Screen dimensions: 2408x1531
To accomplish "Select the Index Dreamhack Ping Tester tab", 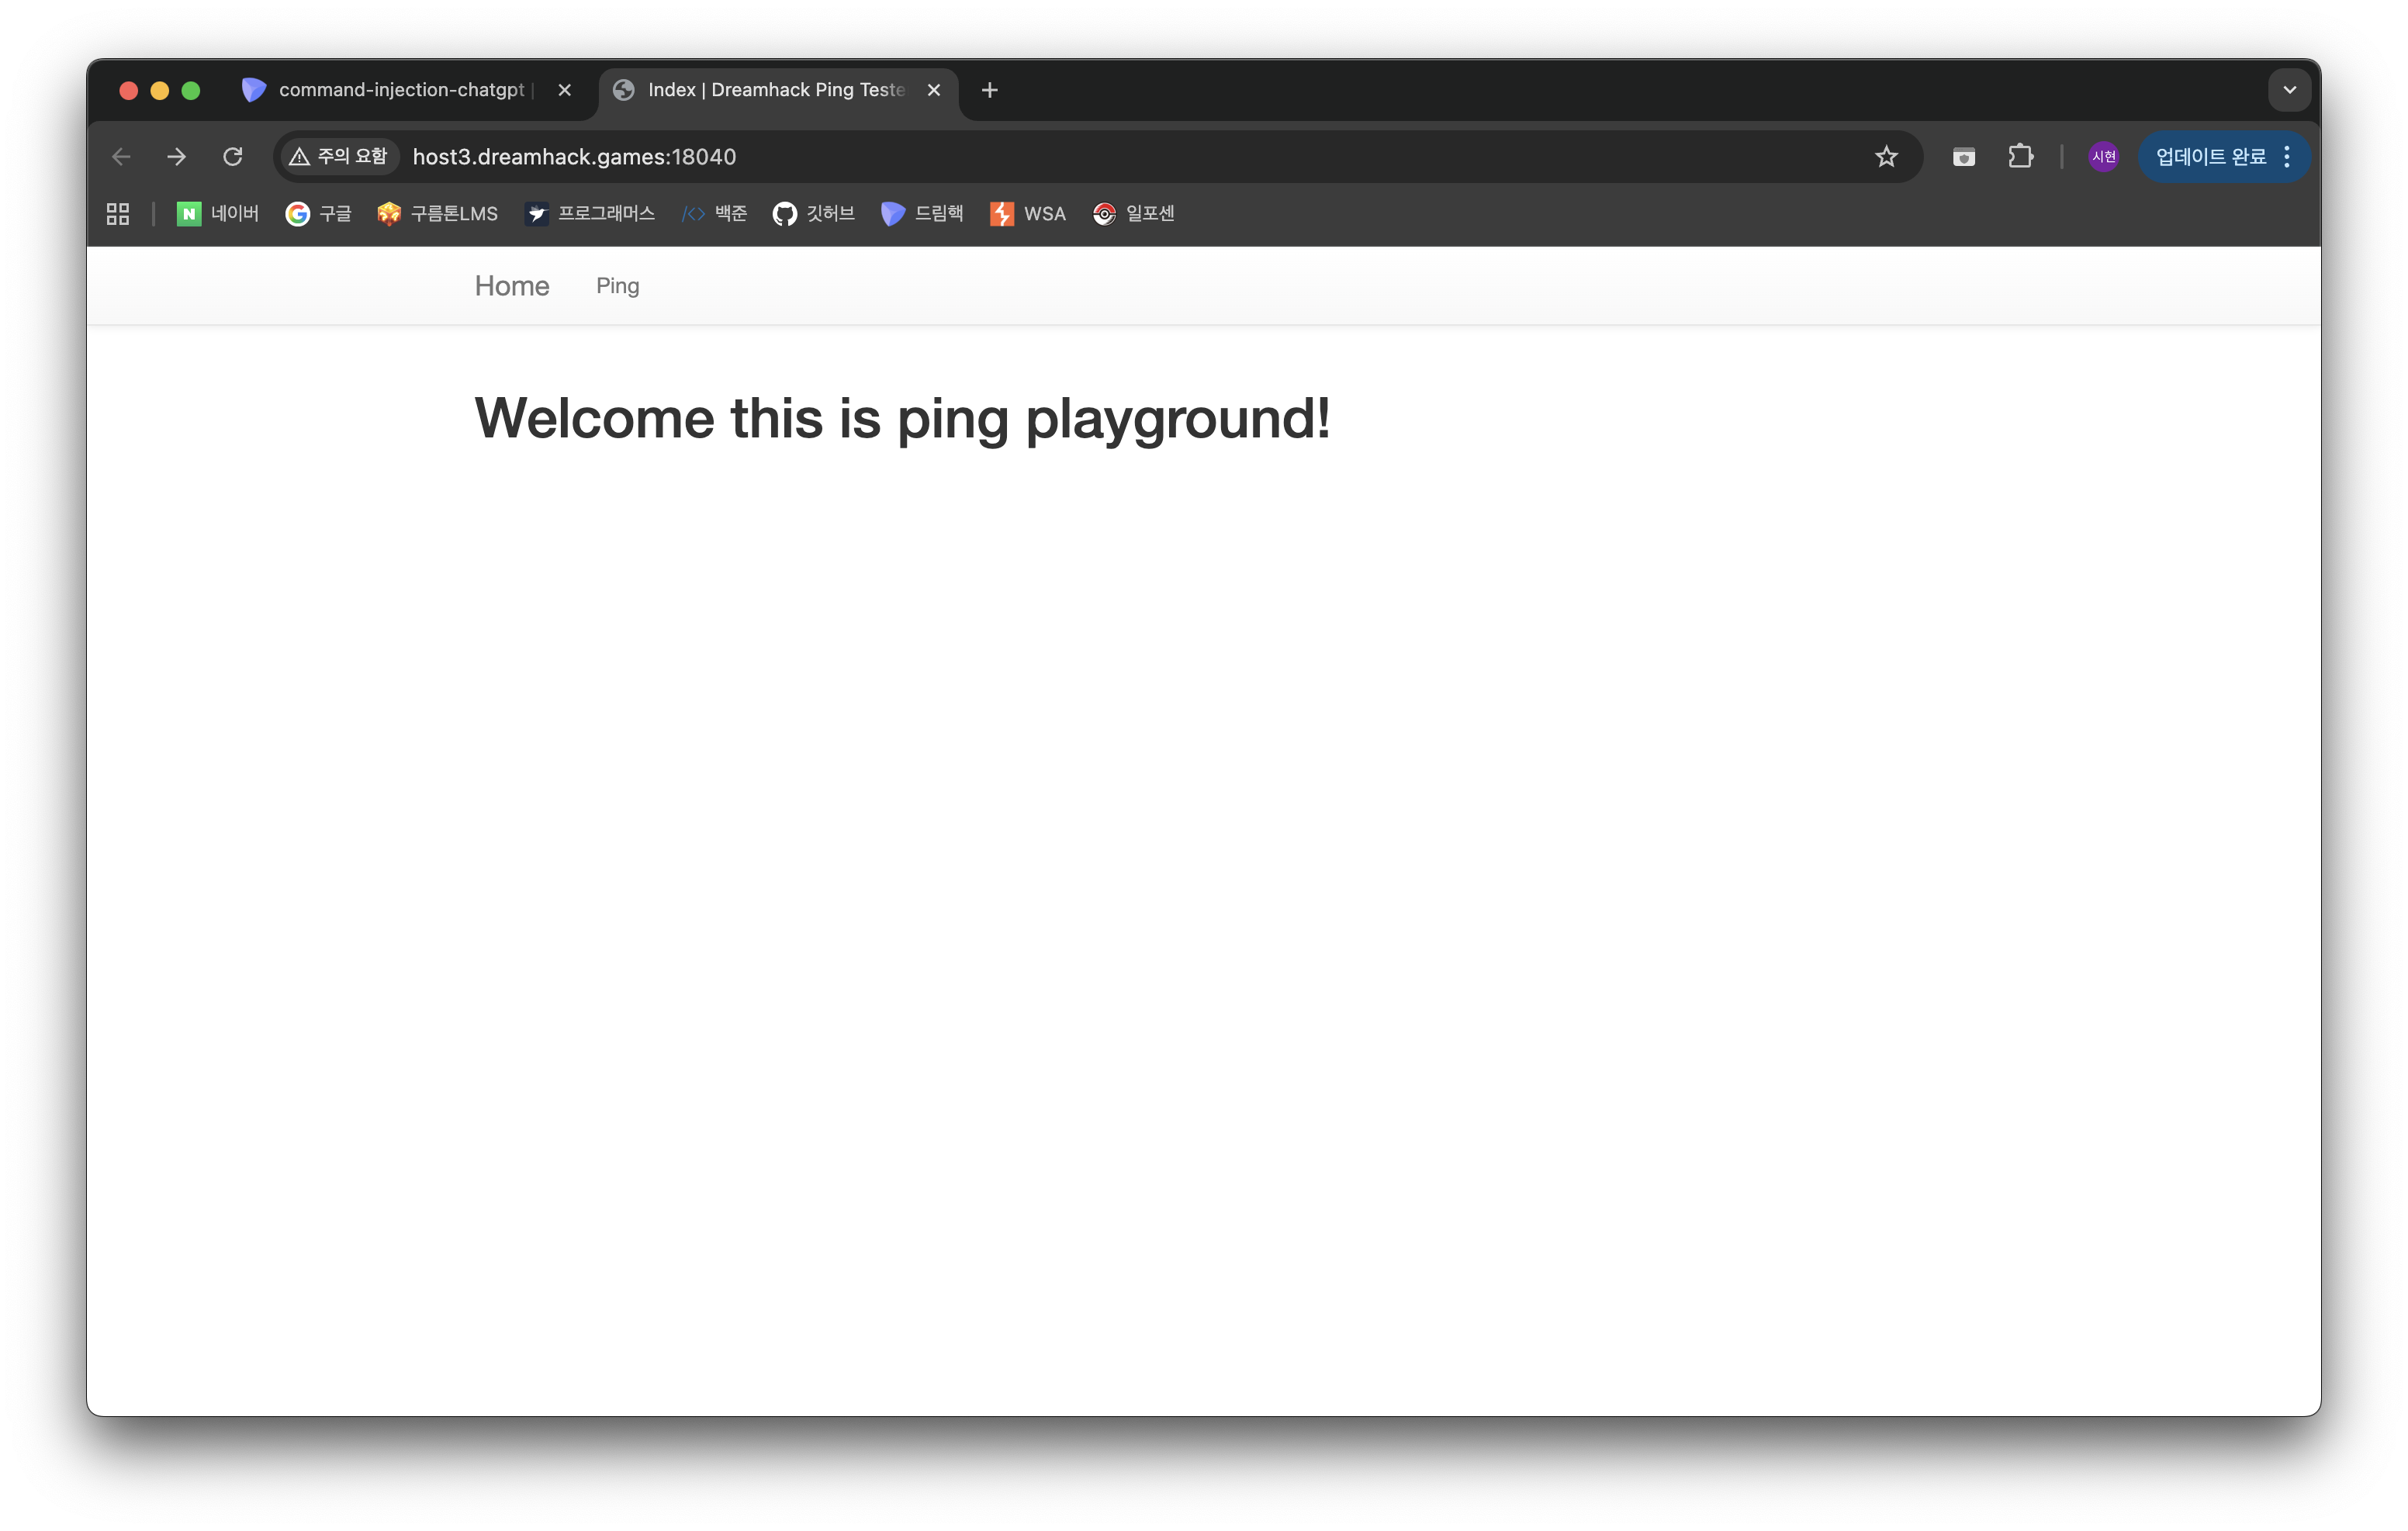I will pos(775,90).
